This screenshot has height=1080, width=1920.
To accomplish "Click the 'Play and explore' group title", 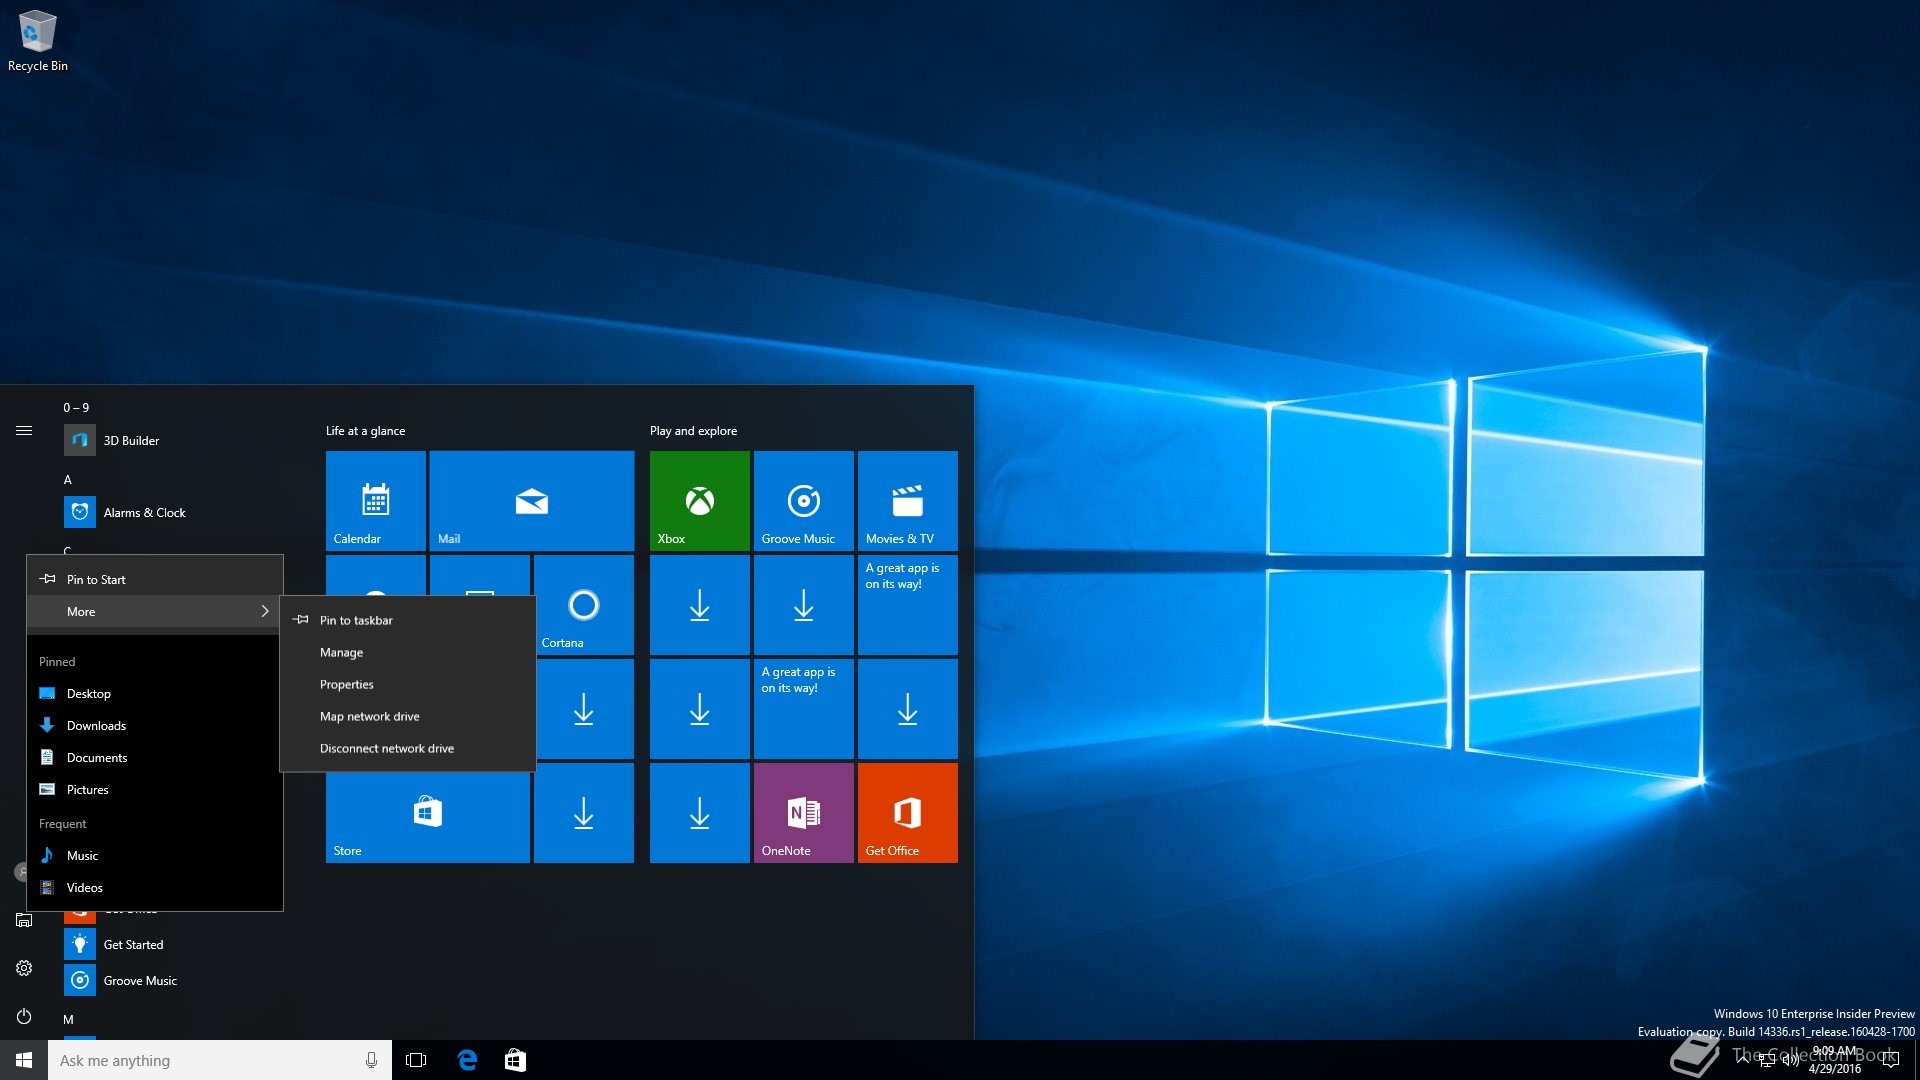I will click(x=693, y=430).
